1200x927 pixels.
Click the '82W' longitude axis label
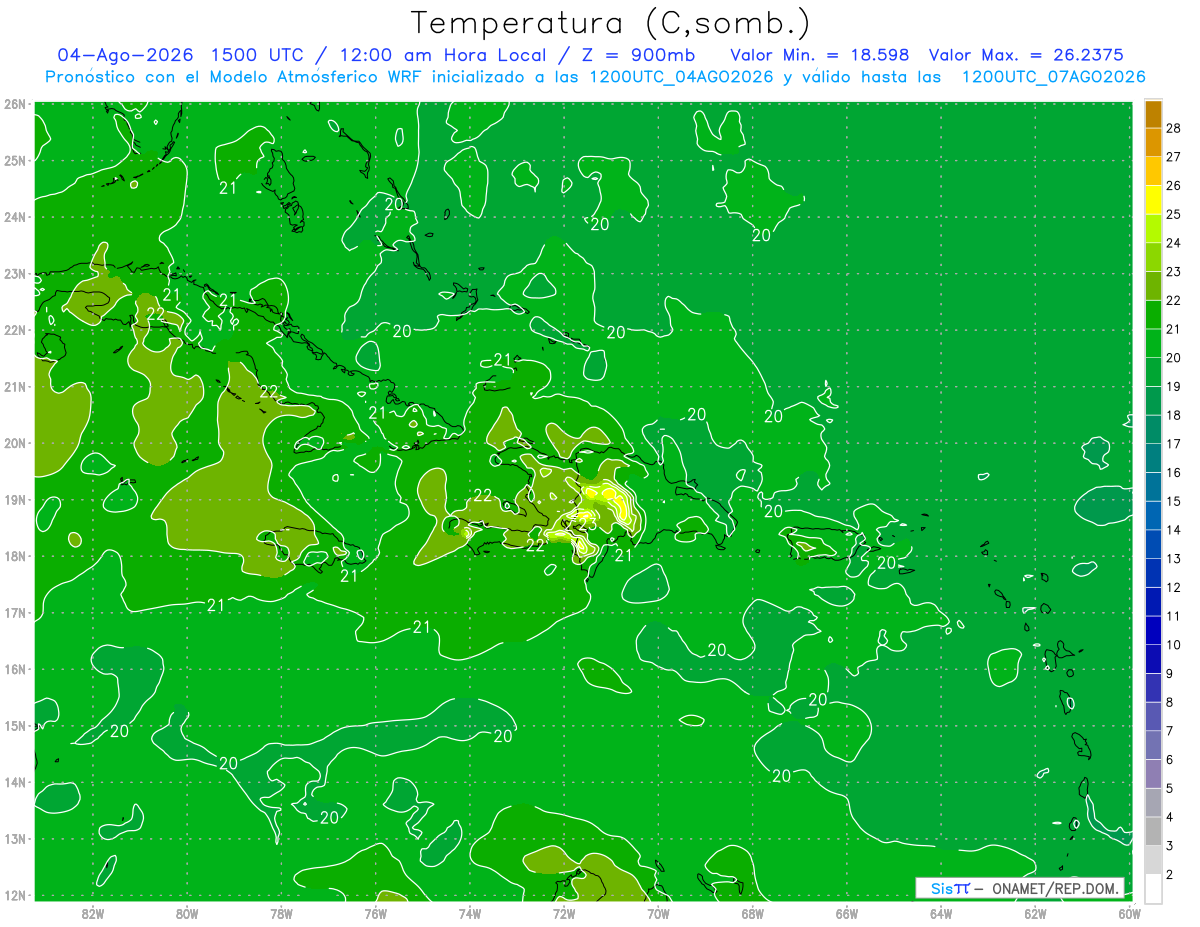93,913
